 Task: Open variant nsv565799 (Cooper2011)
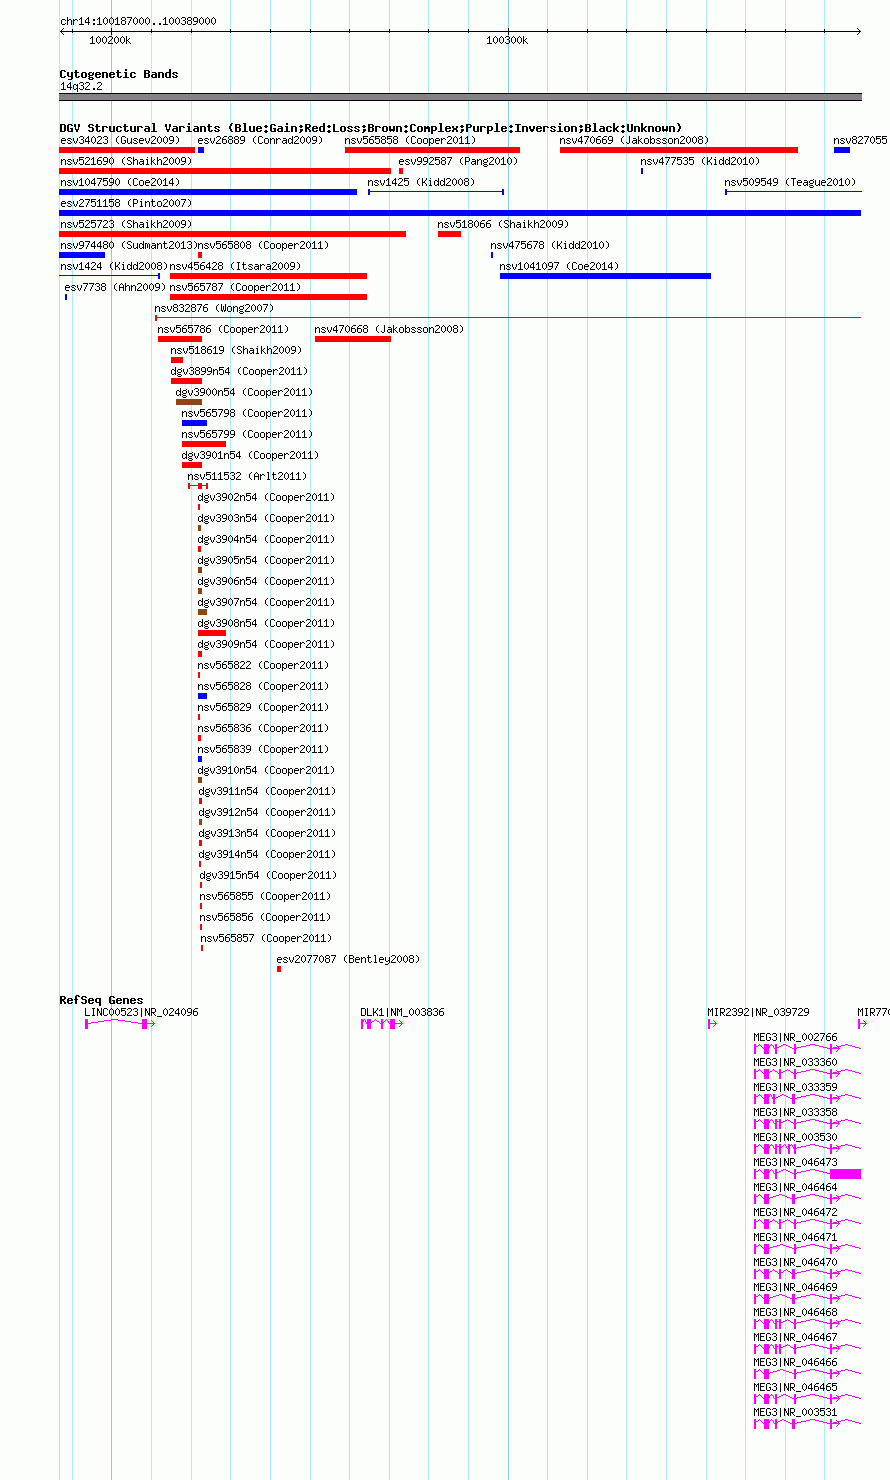247,434
